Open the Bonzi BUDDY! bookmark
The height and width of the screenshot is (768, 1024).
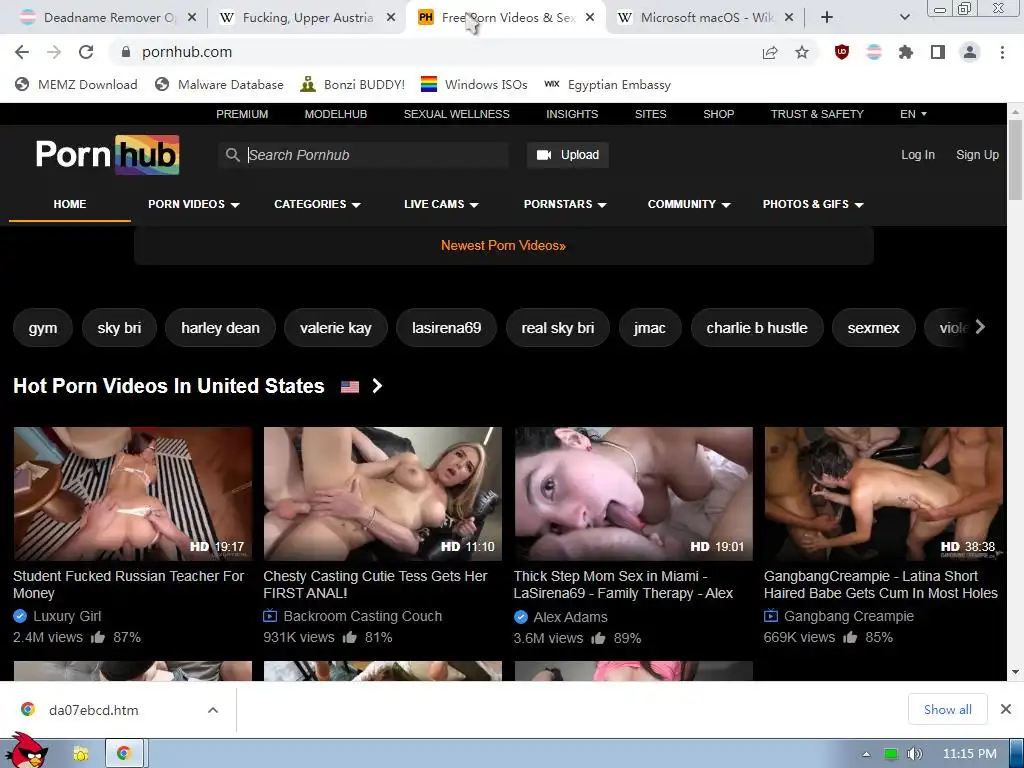coord(353,84)
